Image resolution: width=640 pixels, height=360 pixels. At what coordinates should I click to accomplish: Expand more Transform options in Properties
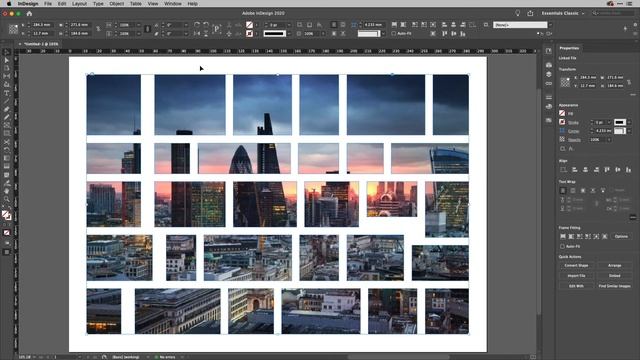(x=633, y=95)
